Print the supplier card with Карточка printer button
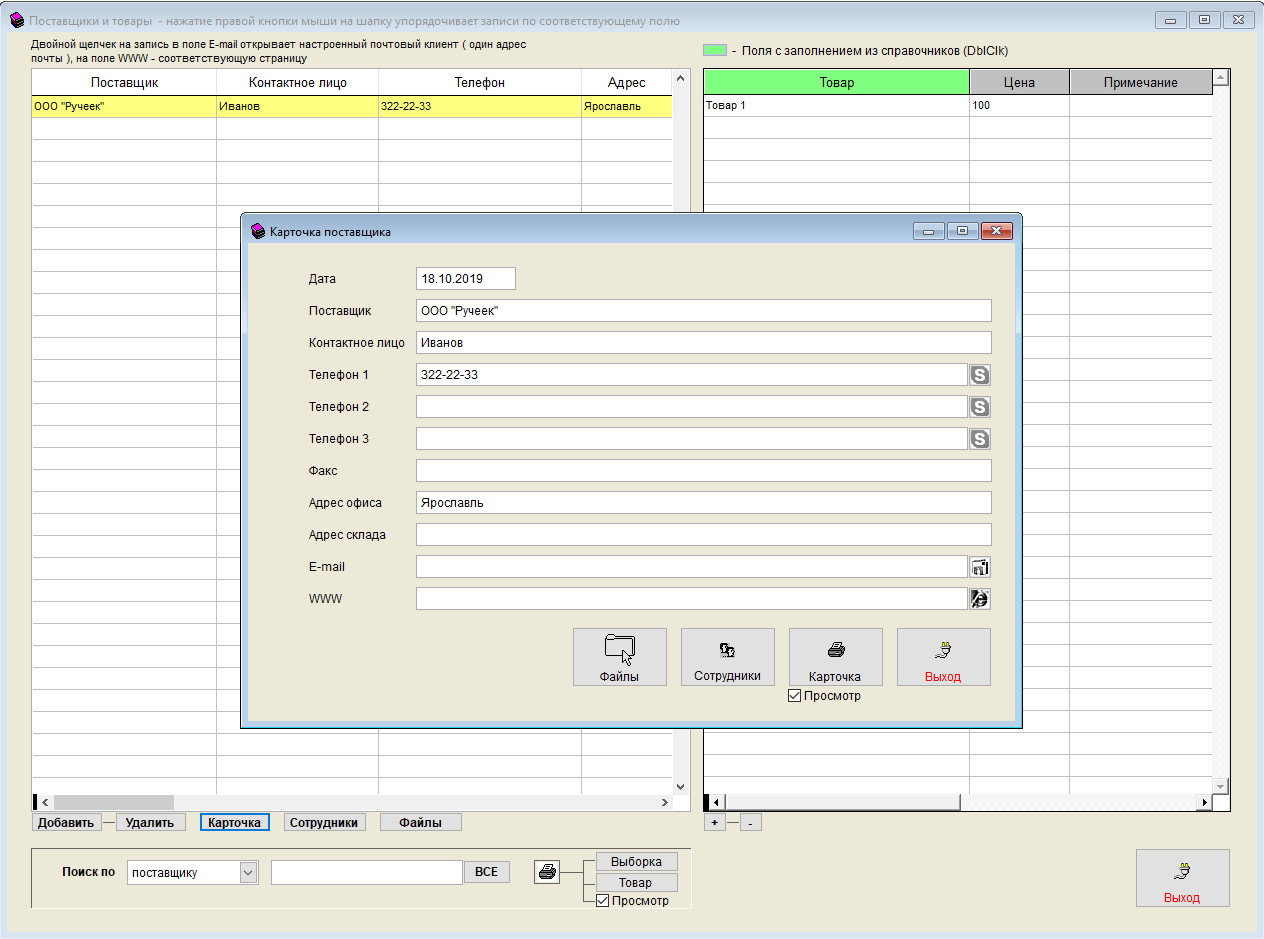This screenshot has height=939, width=1264. pos(835,657)
